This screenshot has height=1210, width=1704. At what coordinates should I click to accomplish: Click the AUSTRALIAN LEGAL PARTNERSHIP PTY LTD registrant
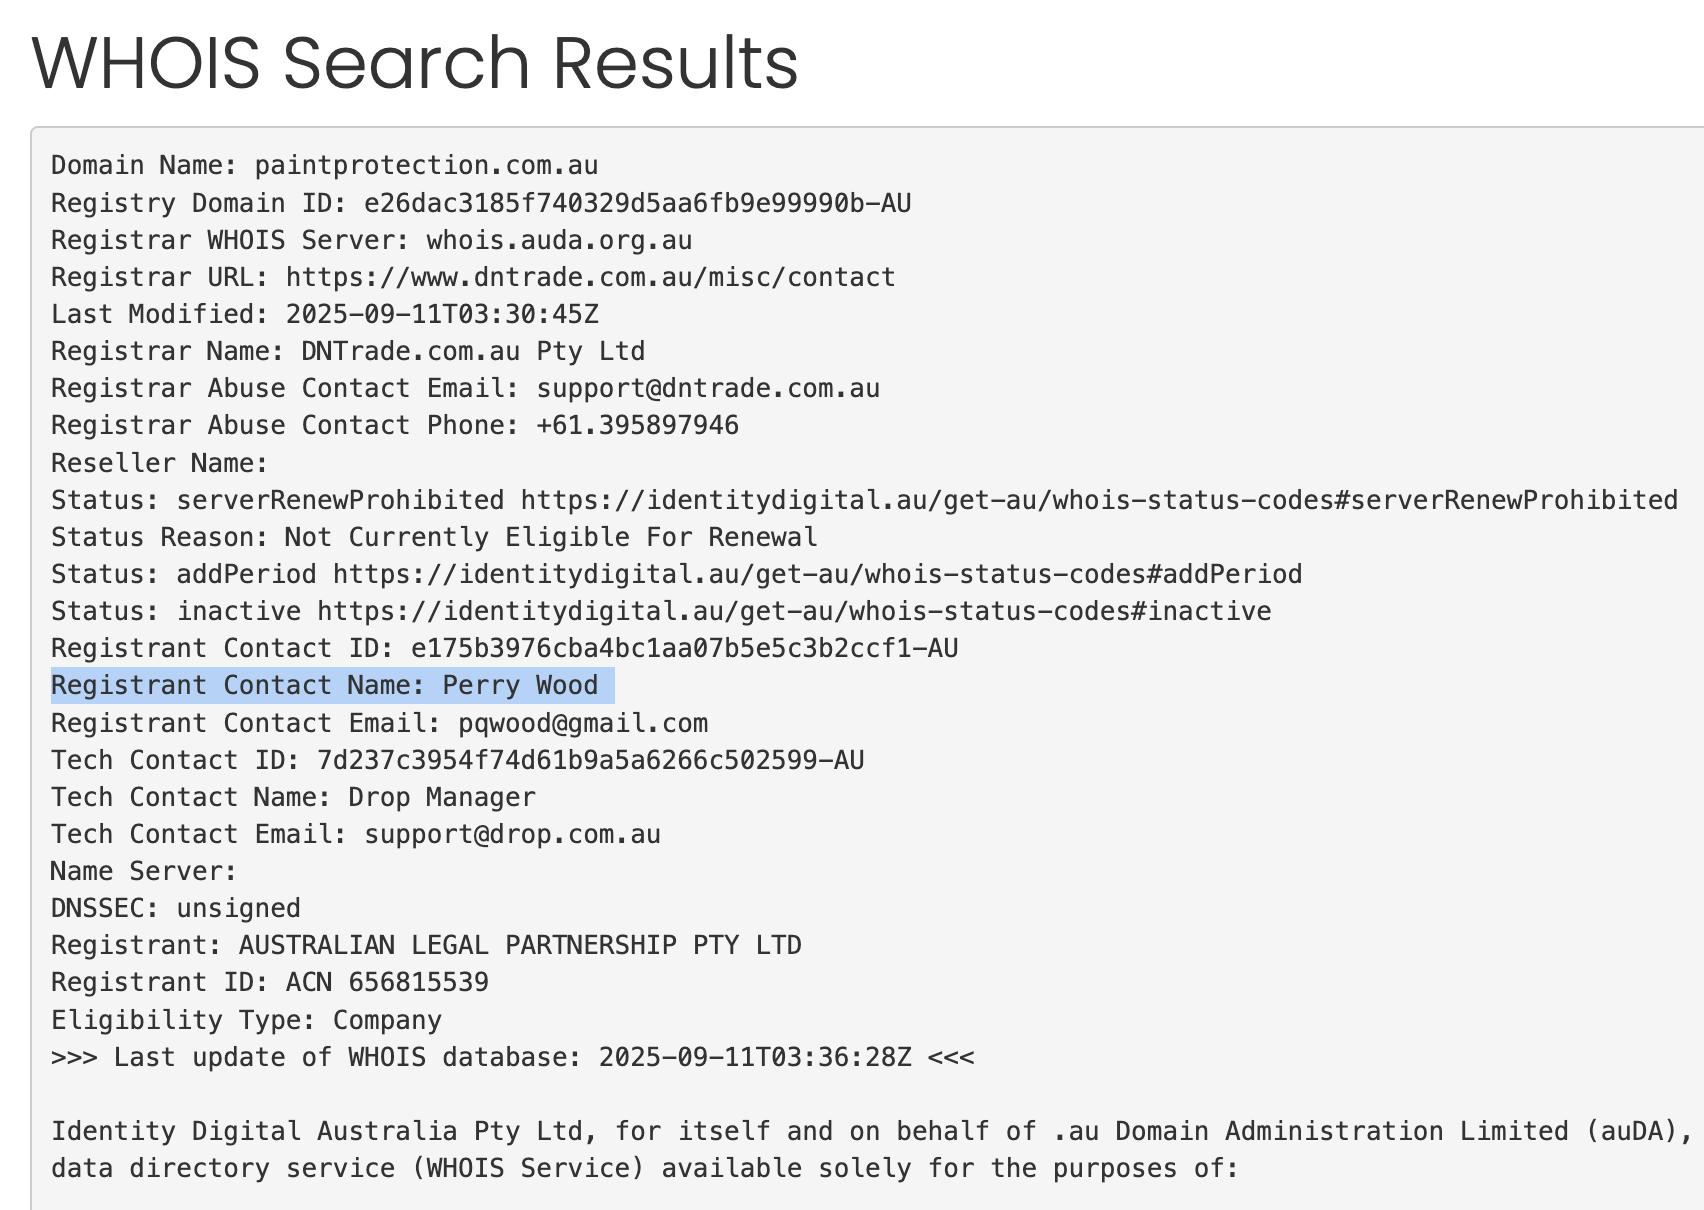click(520, 946)
